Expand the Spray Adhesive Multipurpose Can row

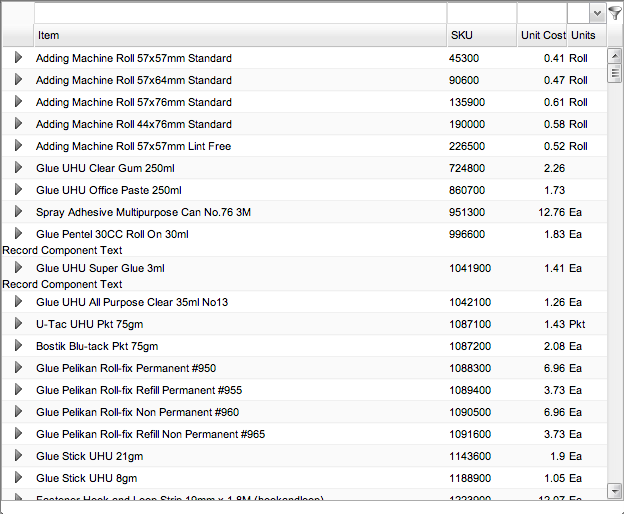point(18,212)
